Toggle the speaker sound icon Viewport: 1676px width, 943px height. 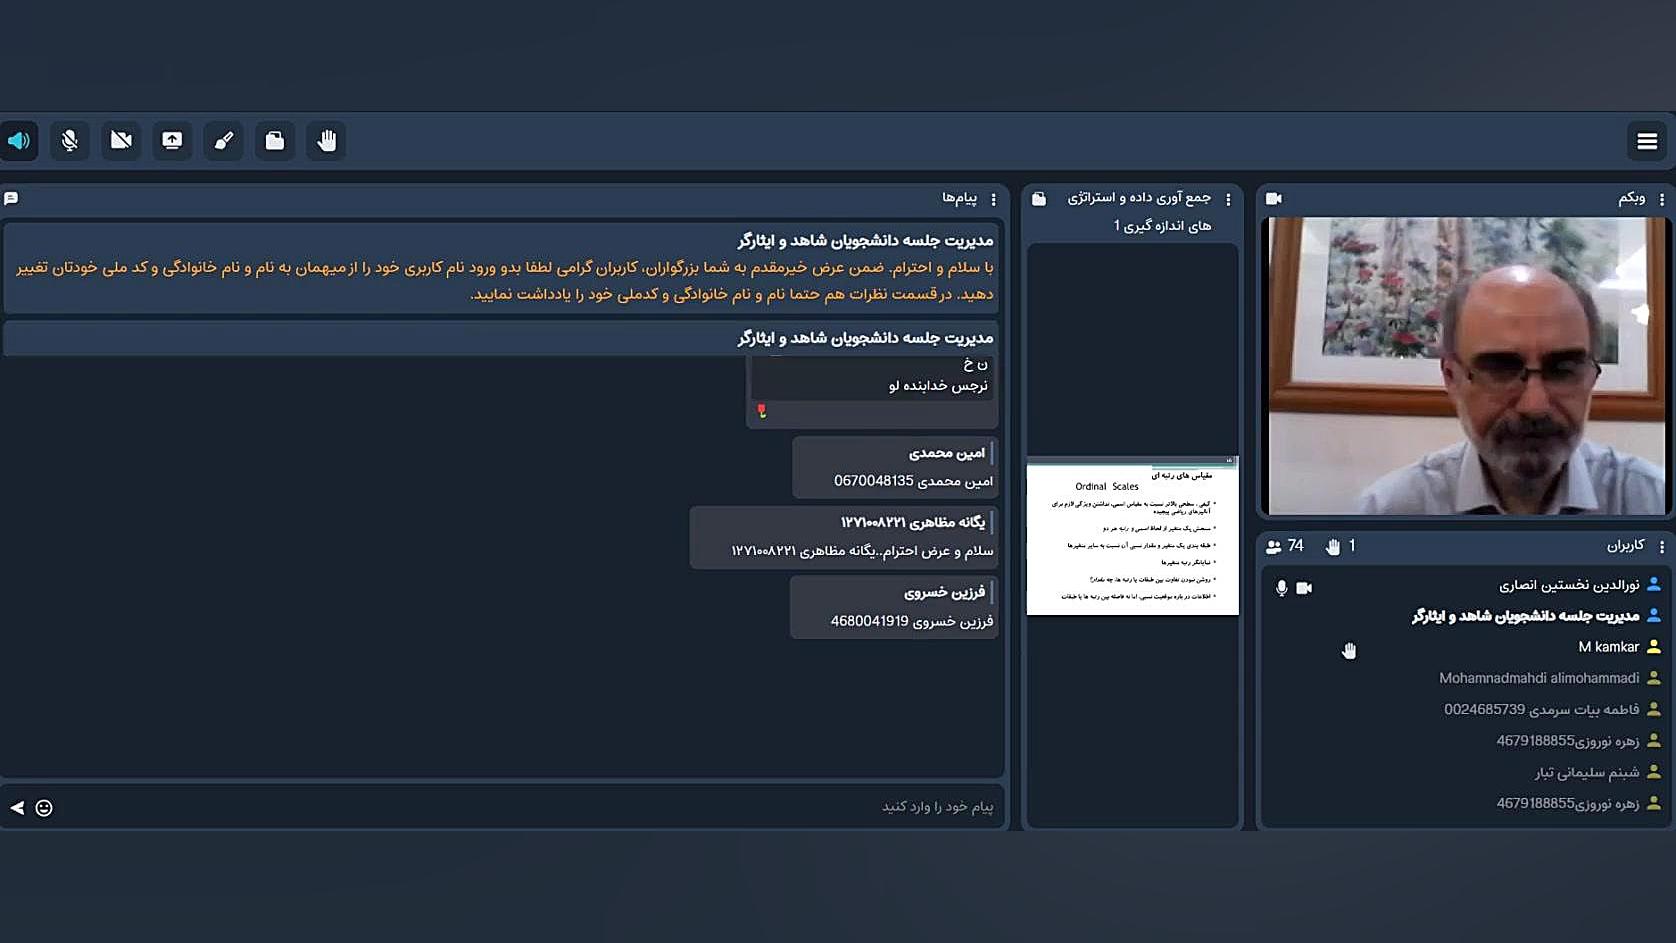[x=19, y=141]
